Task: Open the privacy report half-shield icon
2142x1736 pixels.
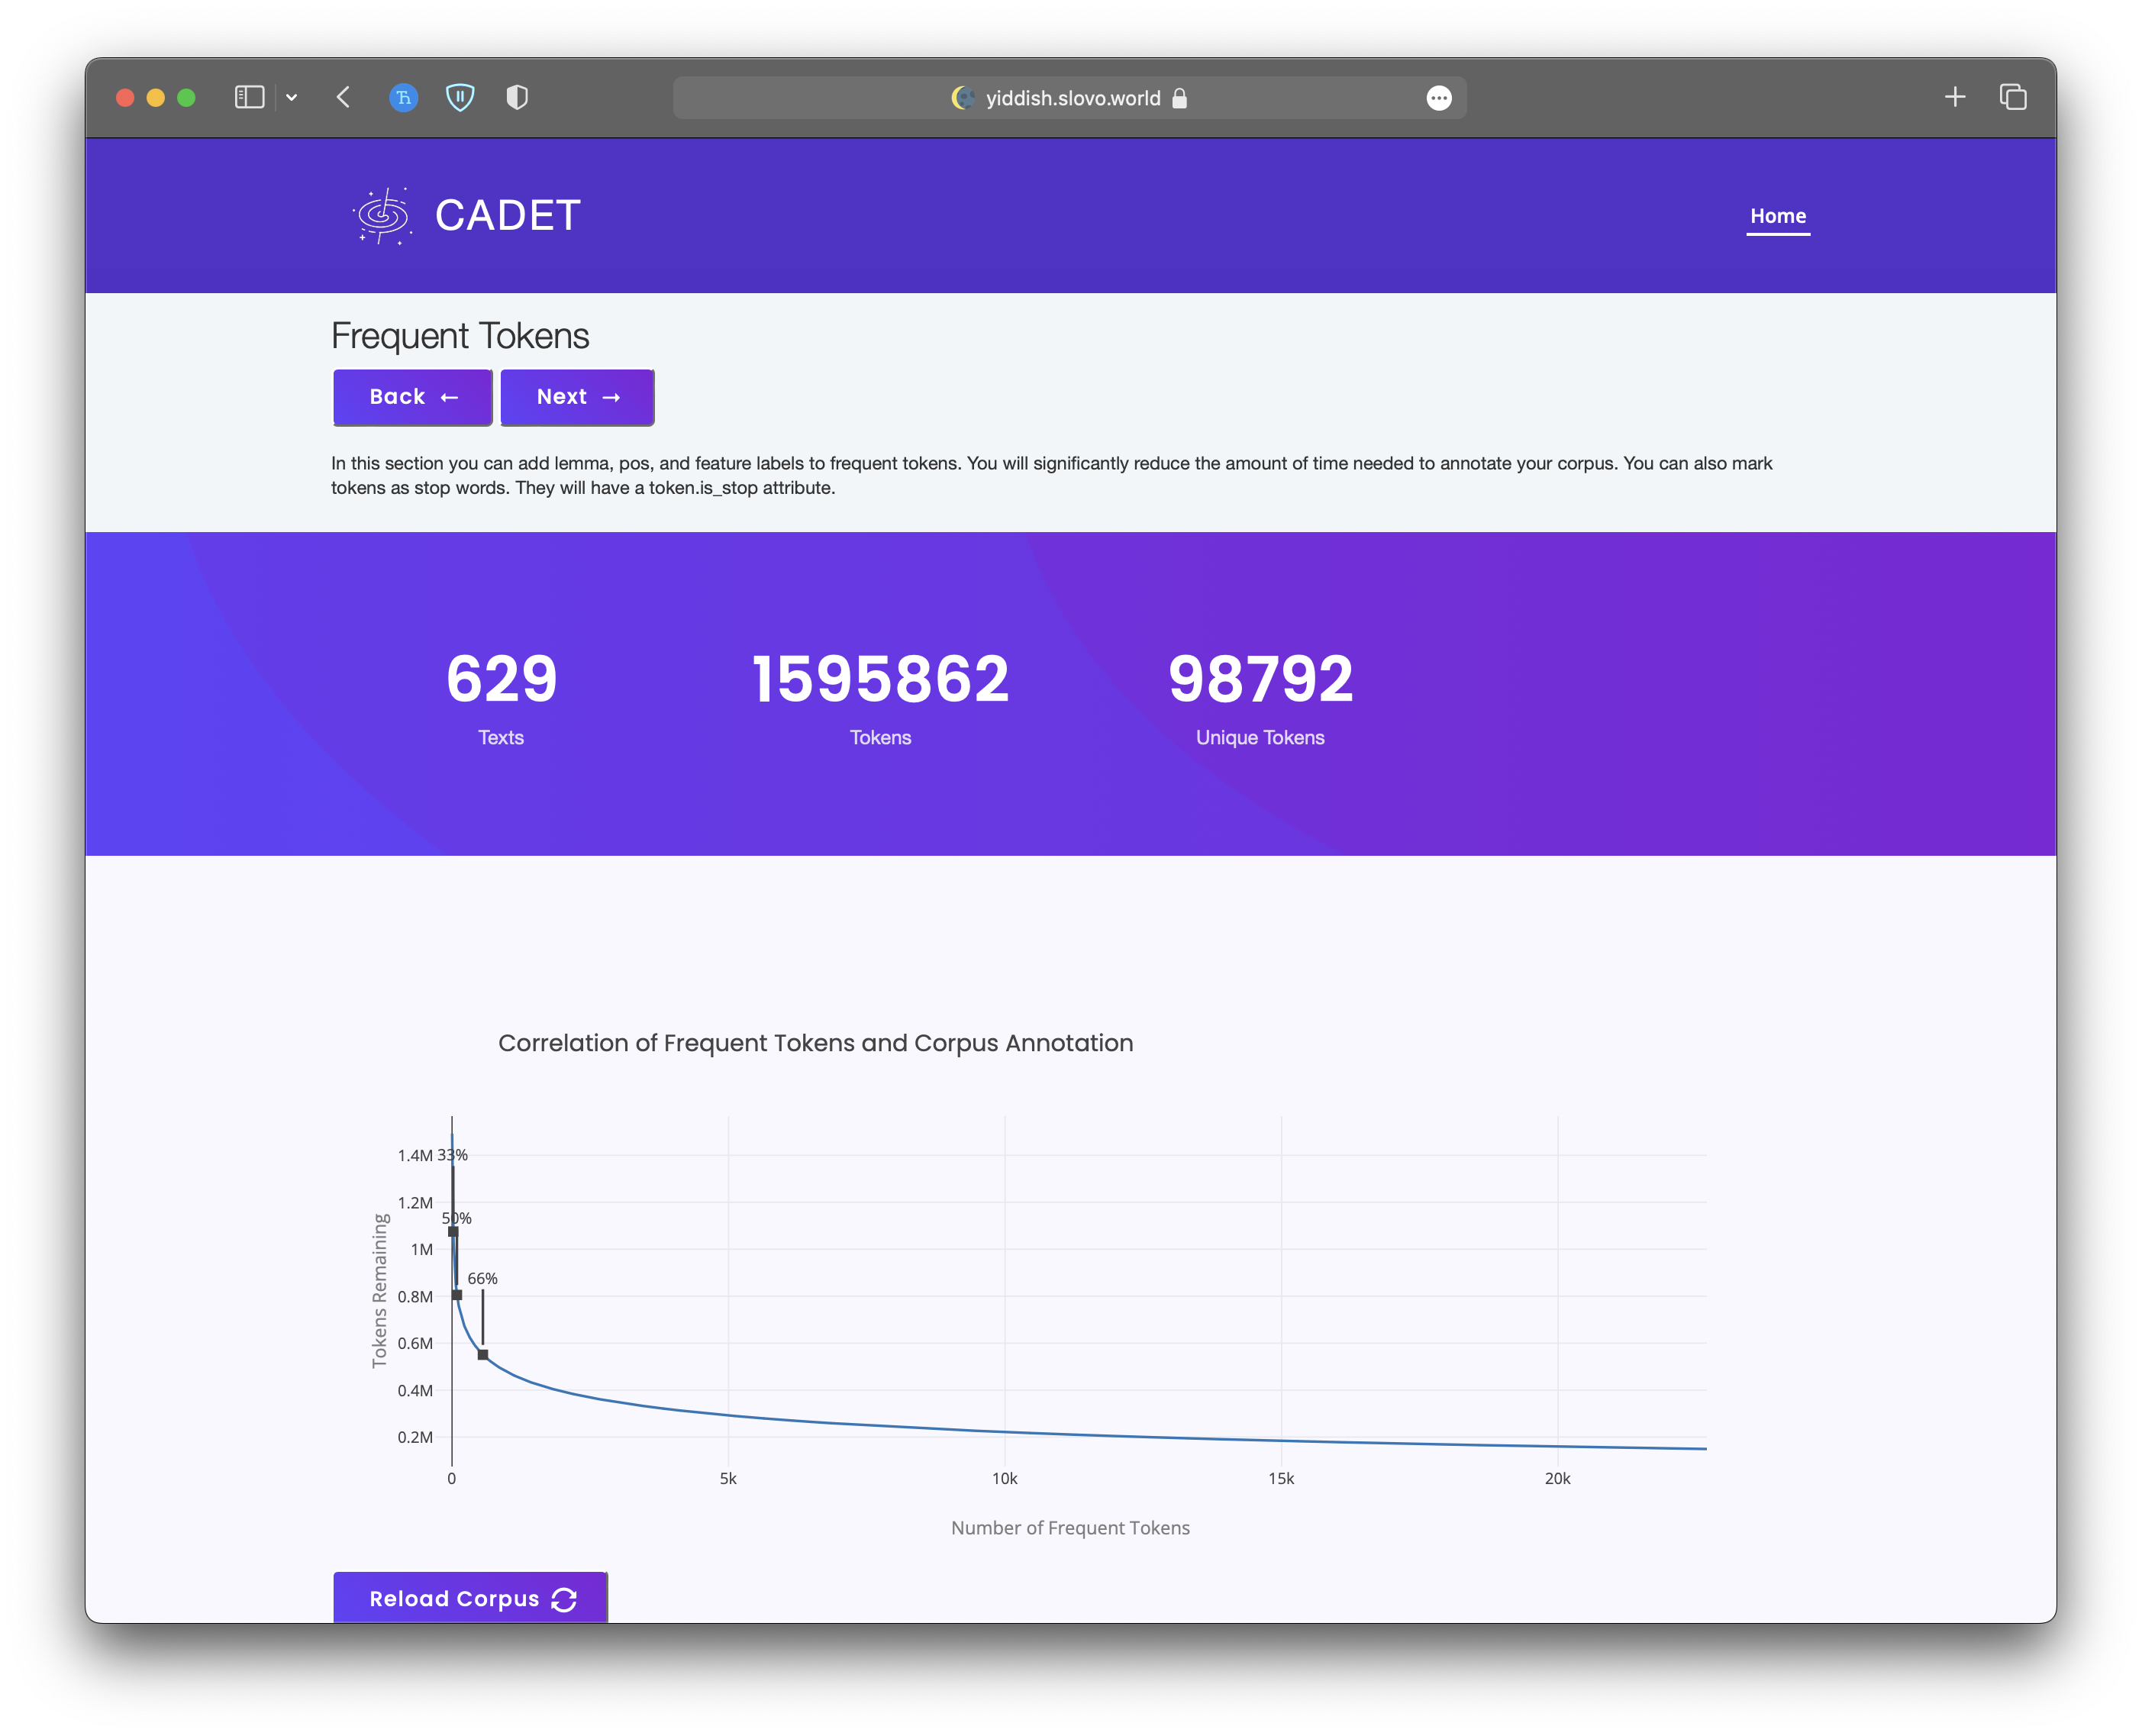Action: 517,97
